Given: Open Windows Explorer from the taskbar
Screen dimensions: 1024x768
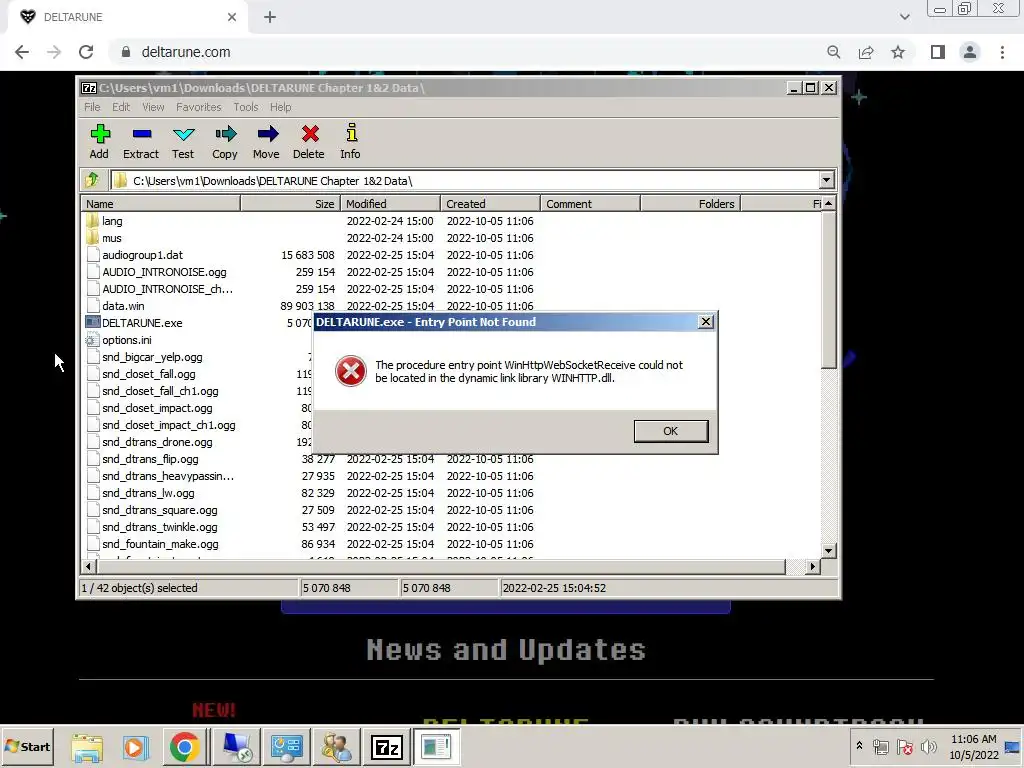Looking at the screenshot, I should 87,746.
